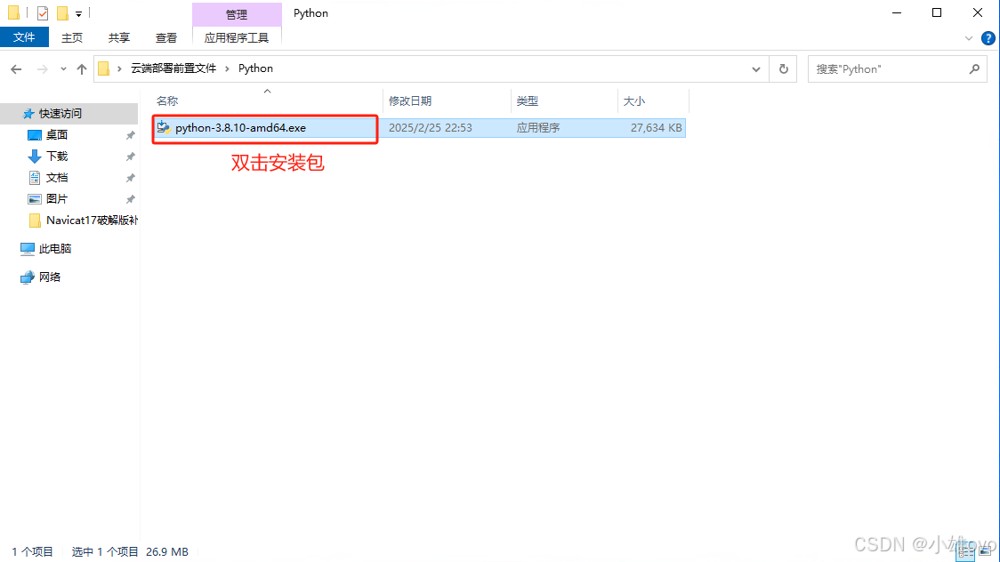Open the 文件 menu
1000x562 pixels.
tap(24, 38)
